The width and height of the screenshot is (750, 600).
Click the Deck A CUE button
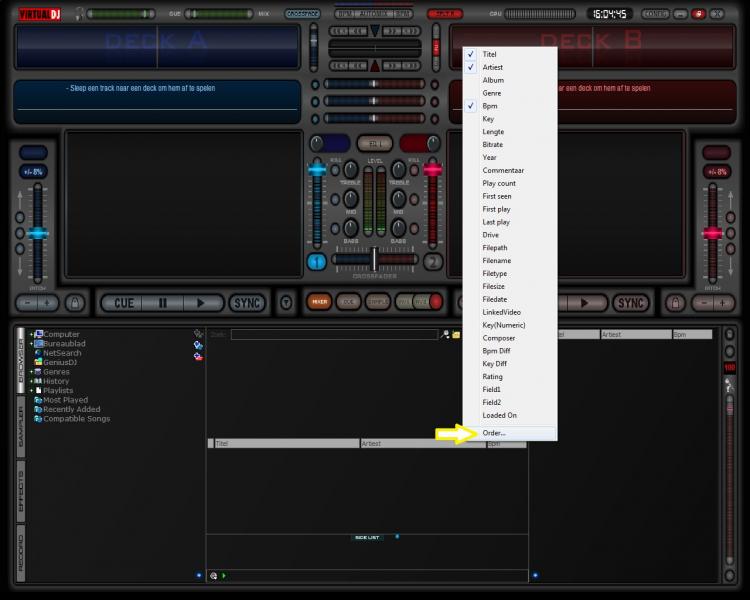(123, 303)
